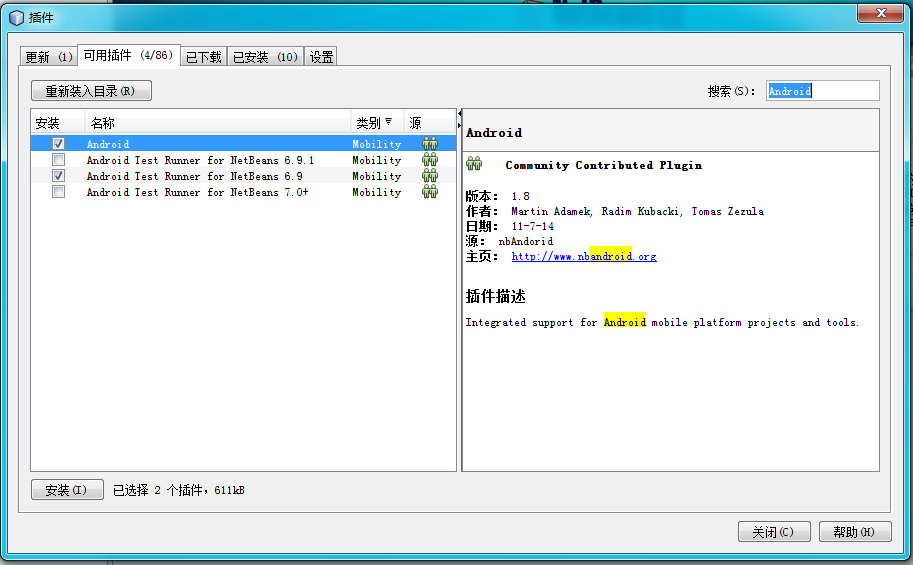This screenshot has width=913, height=565.
Task: Click the 搜索 search input field
Action: coord(822,91)
